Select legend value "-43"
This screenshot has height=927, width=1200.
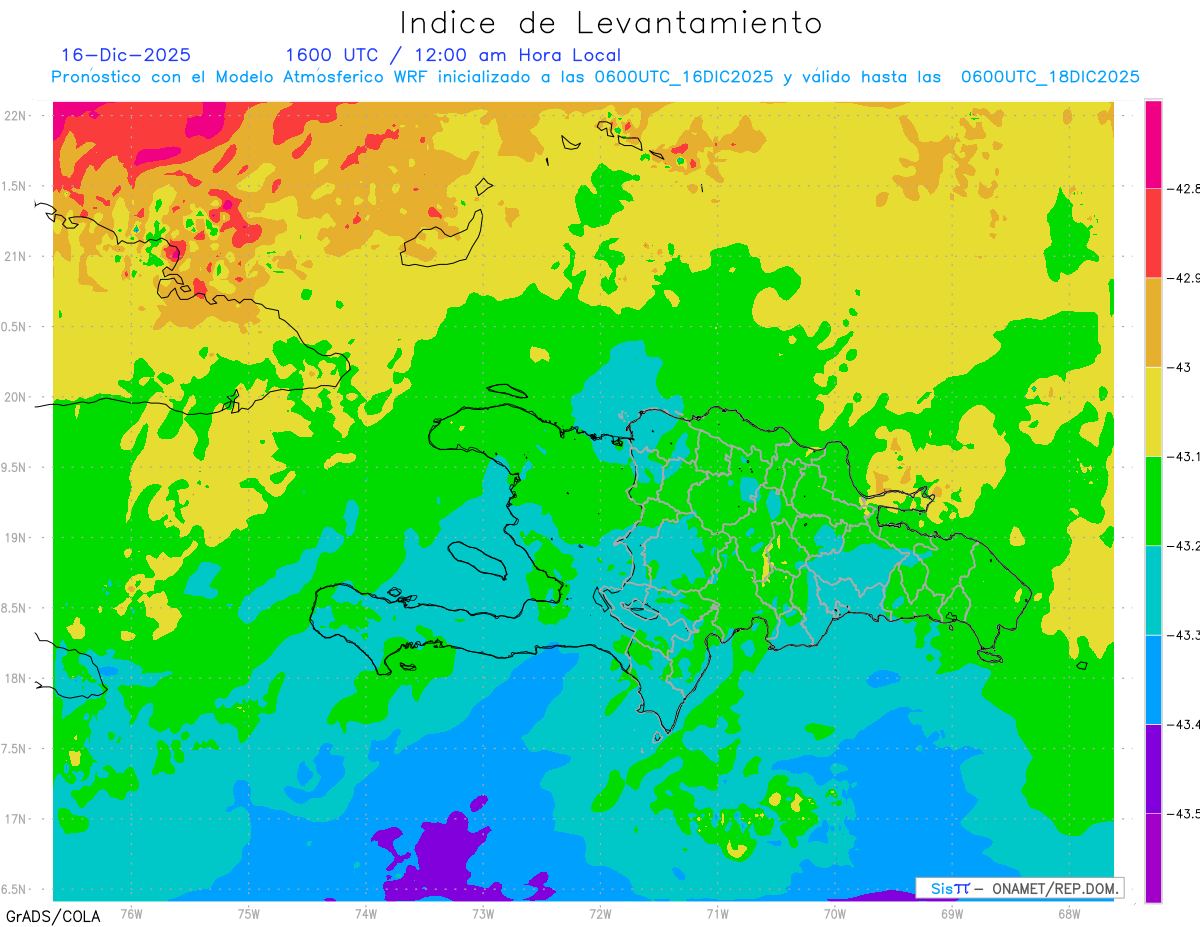click(1180, 367)
